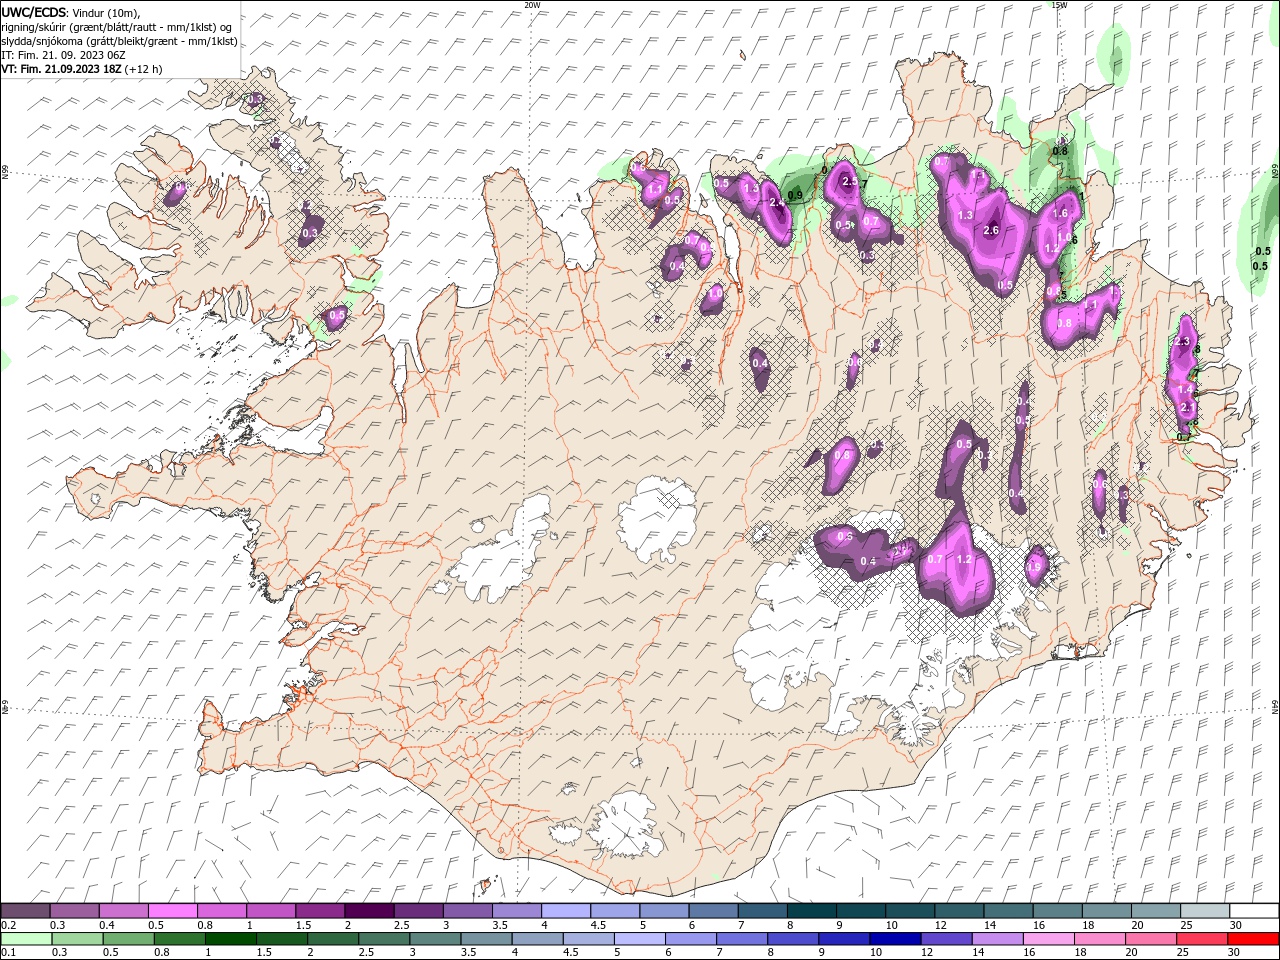1280x960 pixels.
Task: Click the dark teal top-legend swatch between 8 and 9
Action: pyautogui.click(x=810, y=911)
